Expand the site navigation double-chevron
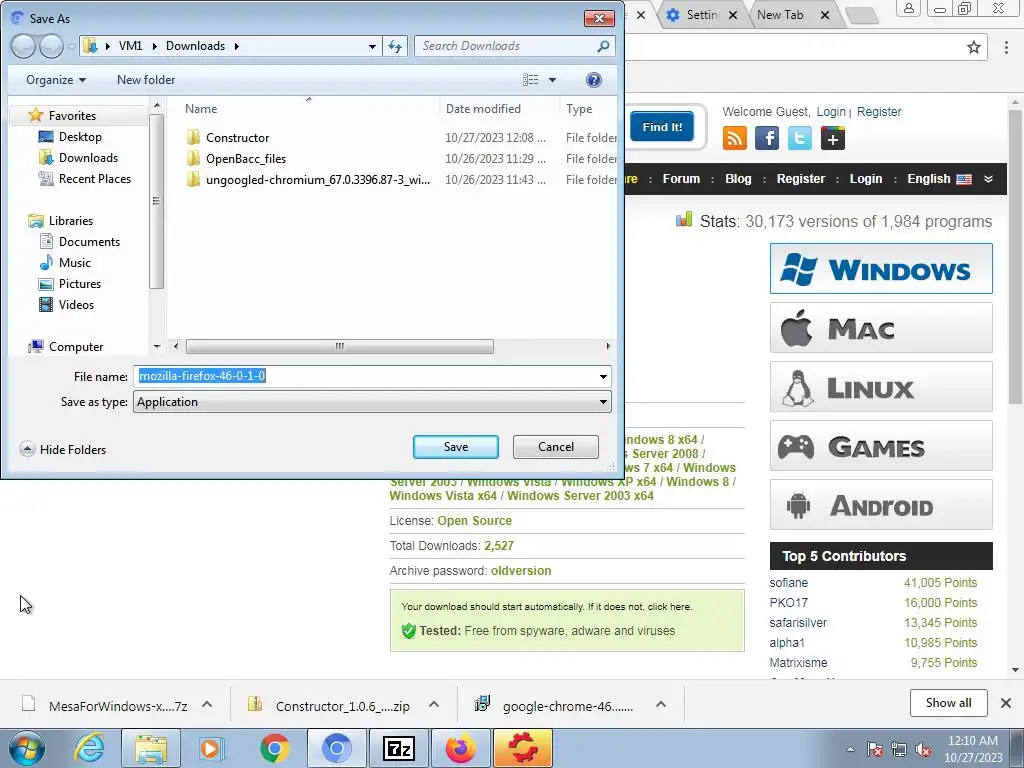 tap(989, 179)
